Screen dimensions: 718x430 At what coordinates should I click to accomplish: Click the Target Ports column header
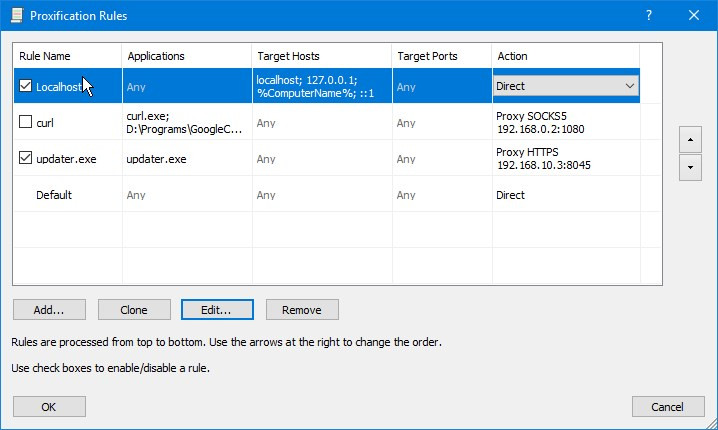coord(442,56)
